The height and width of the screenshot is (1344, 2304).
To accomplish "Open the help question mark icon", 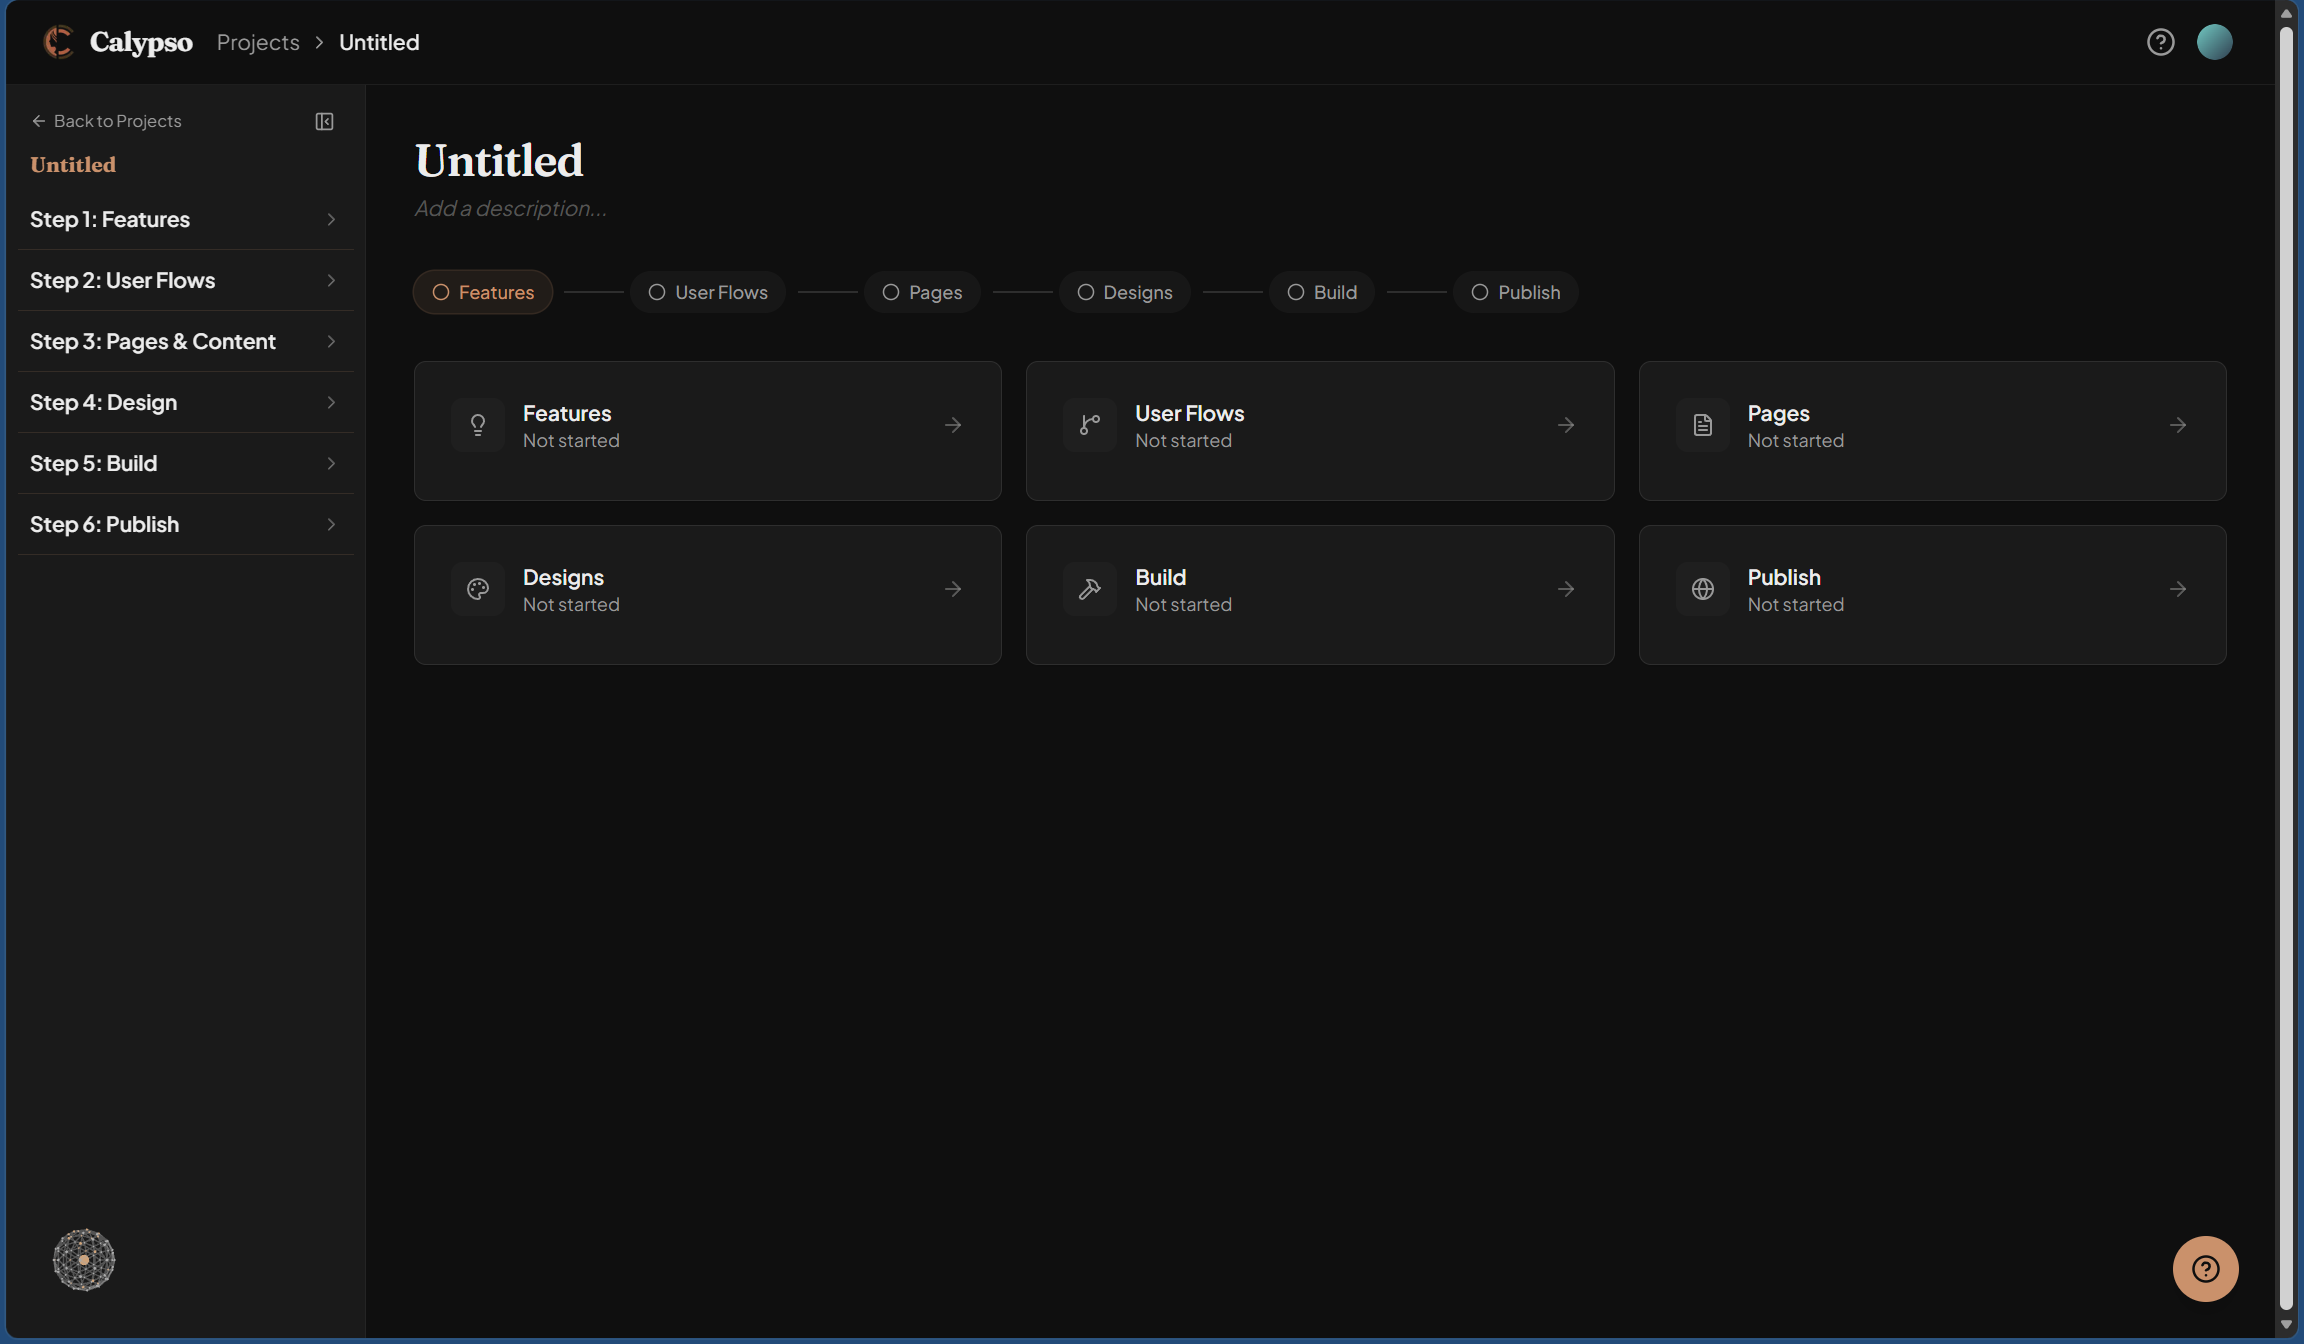I will 2161,41.
